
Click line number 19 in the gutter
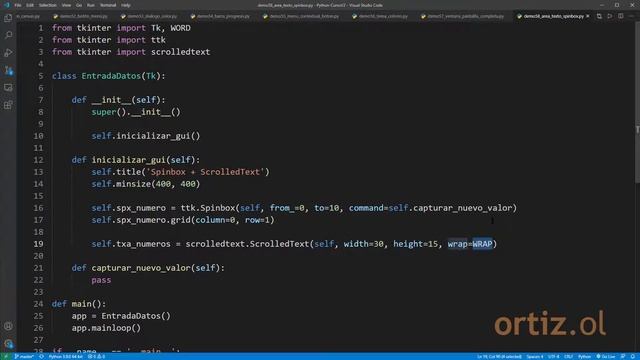[x=38, y=244]
